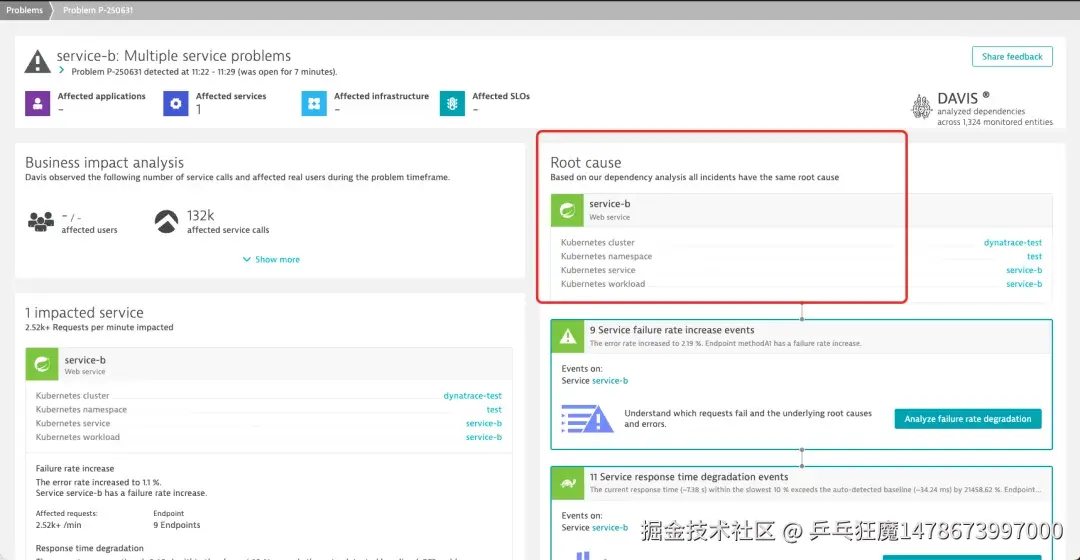Open Kubernetes service service-b link in Root cause
The width and height of the screenshot is (1080, 560).
(1024, 270)
